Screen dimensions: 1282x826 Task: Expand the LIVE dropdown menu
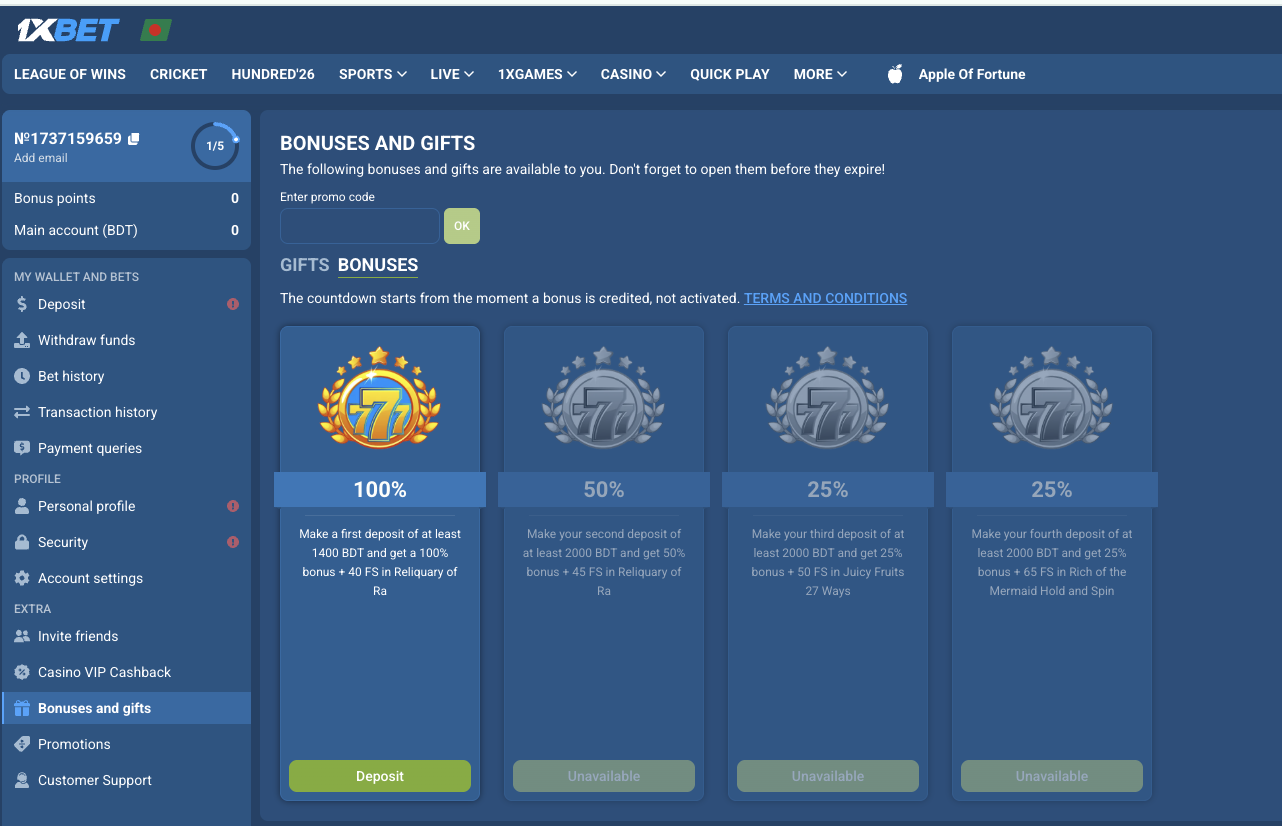click(452, 74)
